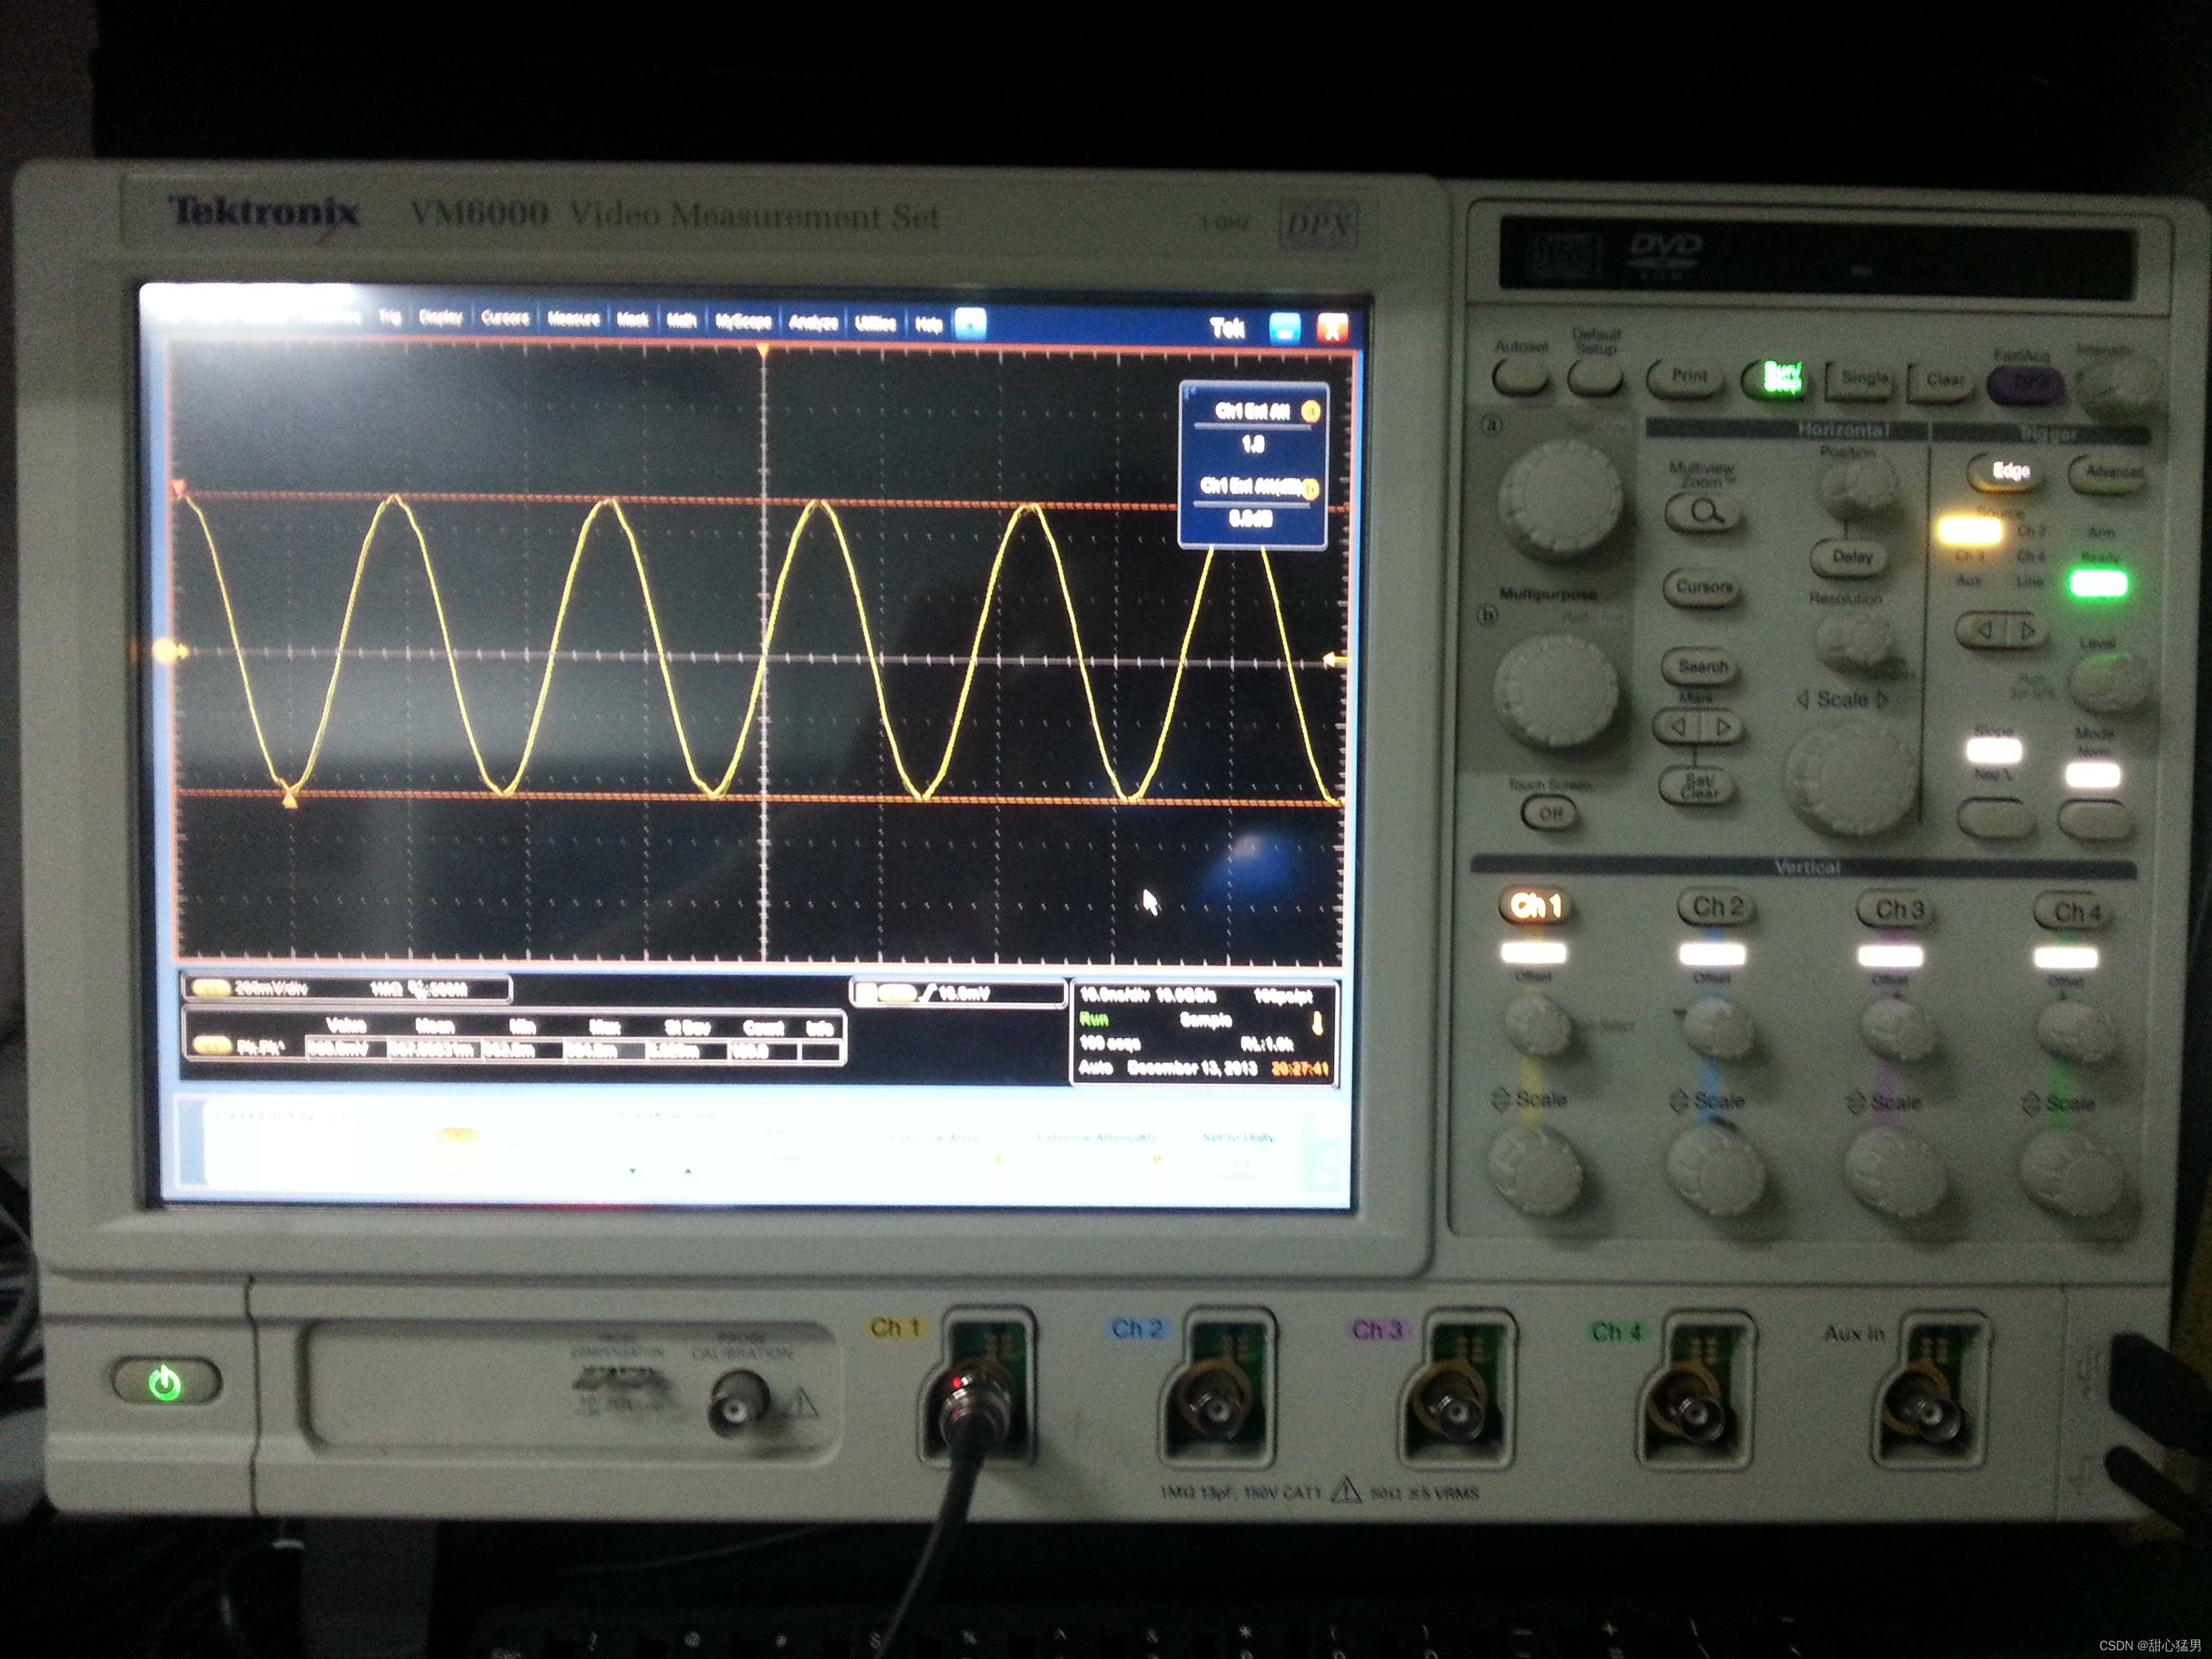Viewport: 2212px width, 1659px height.
Task: Click the Sample acquisition mode readout
Action: coord(1205,1020)
